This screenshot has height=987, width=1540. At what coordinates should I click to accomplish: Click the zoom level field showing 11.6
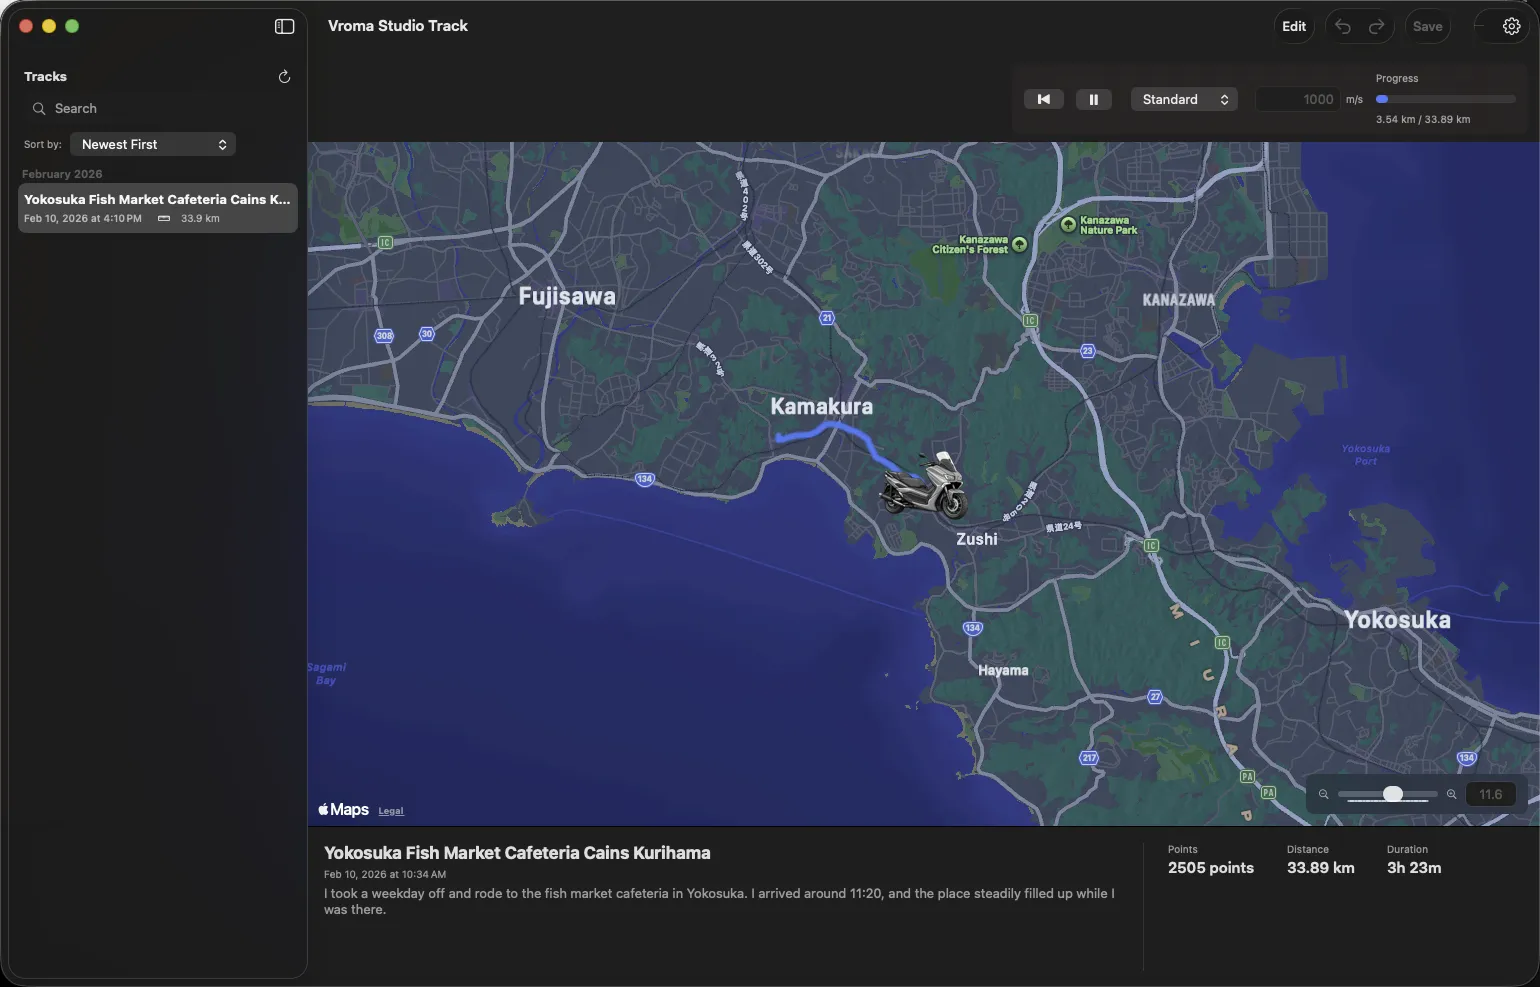[1490, 795]
